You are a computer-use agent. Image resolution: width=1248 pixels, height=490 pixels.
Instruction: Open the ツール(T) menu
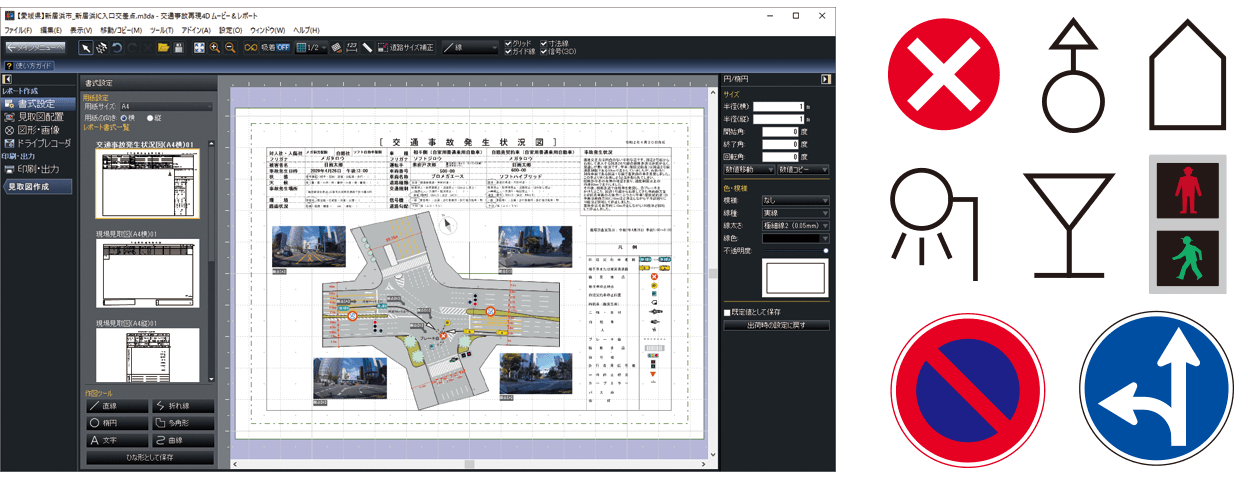162,30
